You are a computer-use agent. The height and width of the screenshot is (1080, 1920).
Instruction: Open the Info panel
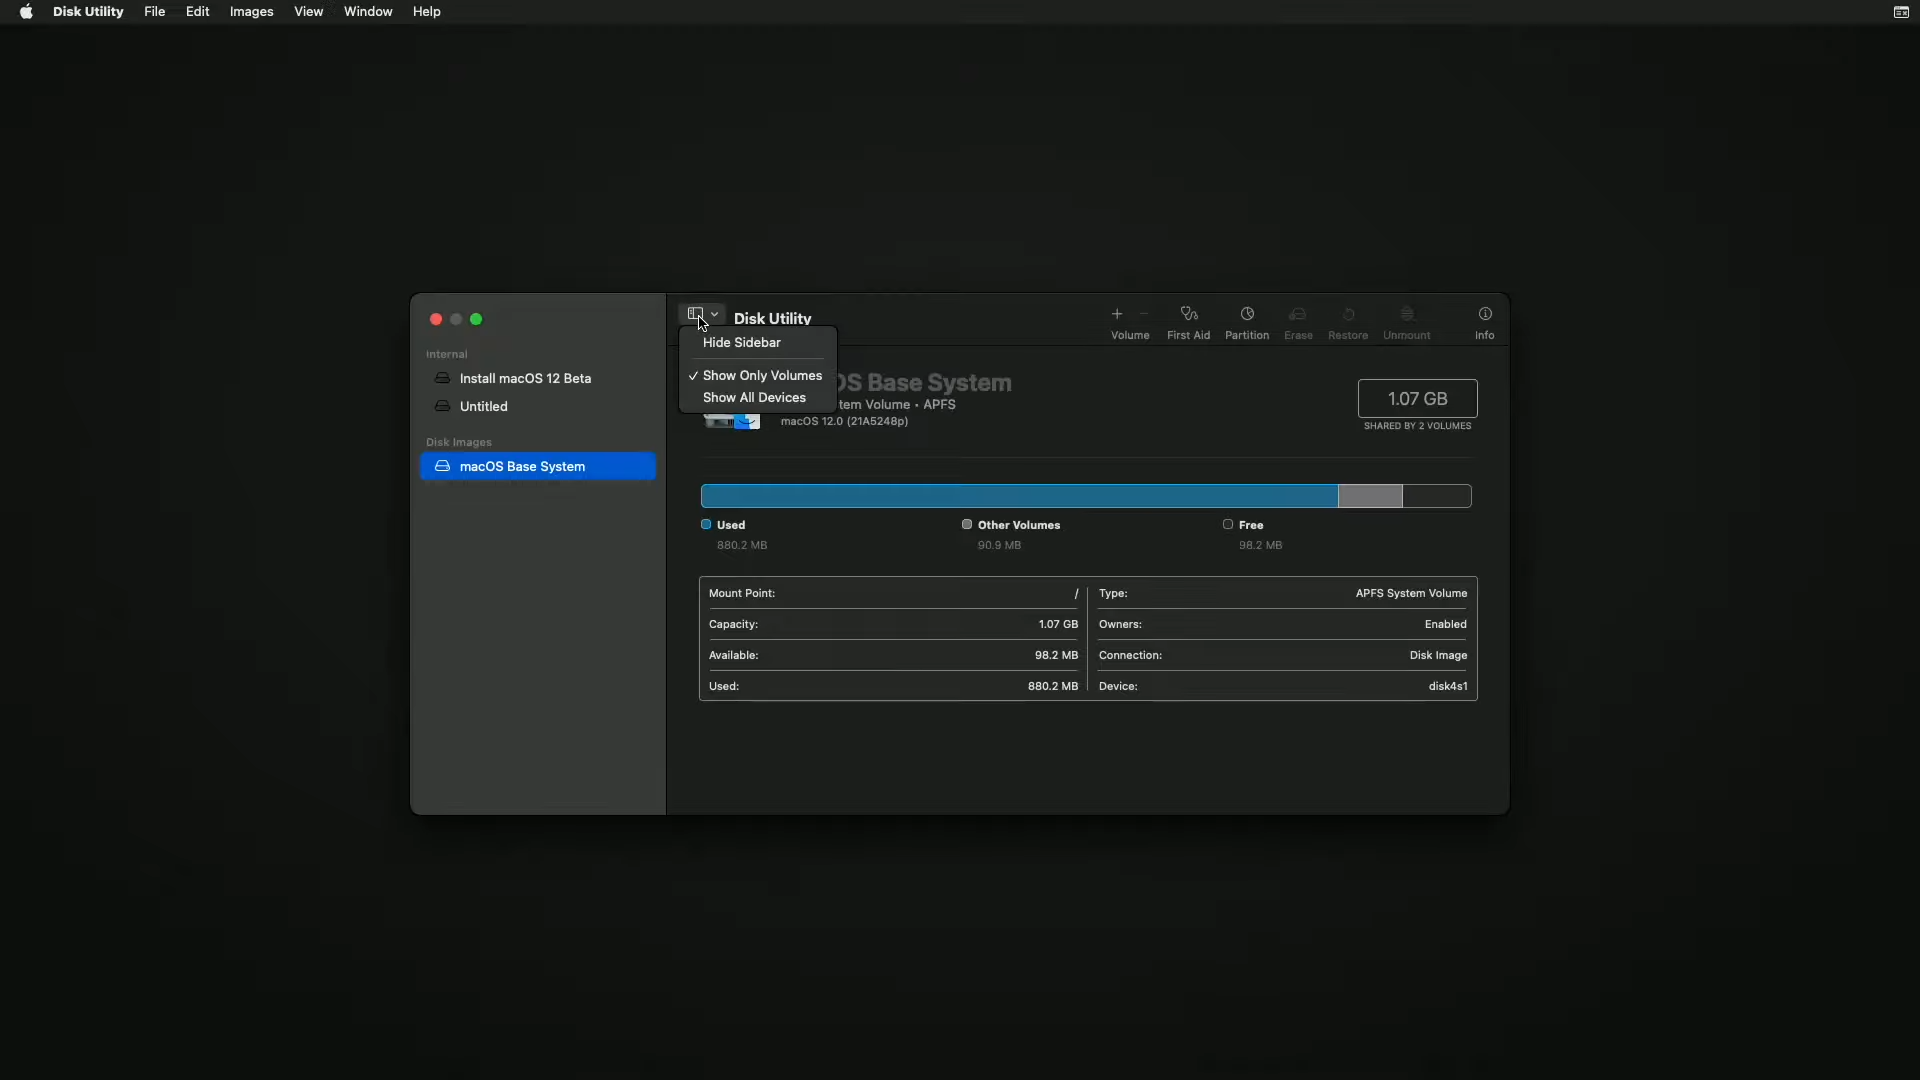coord(1485,320)
